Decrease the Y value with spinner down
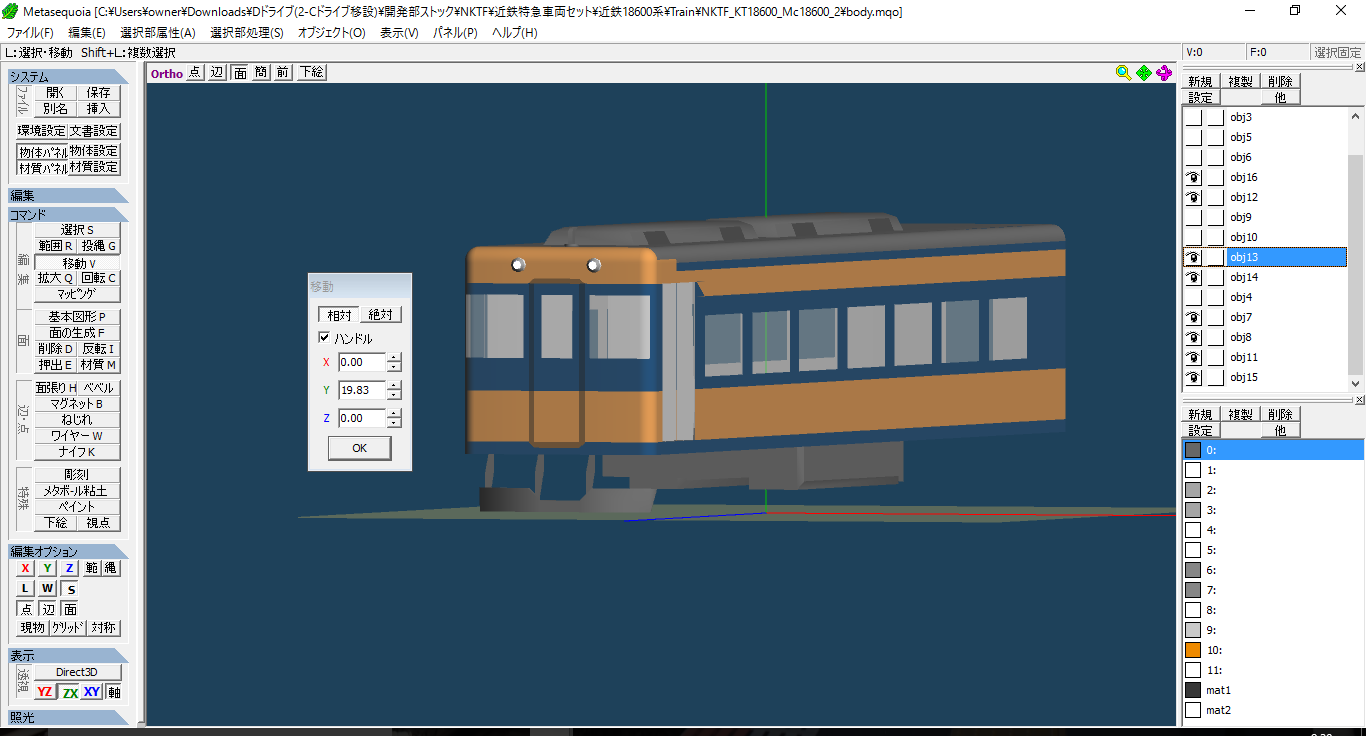Image resolution: width=1366 pixels, height=736 pixels. pyautogui.click(x=394, y=395)
